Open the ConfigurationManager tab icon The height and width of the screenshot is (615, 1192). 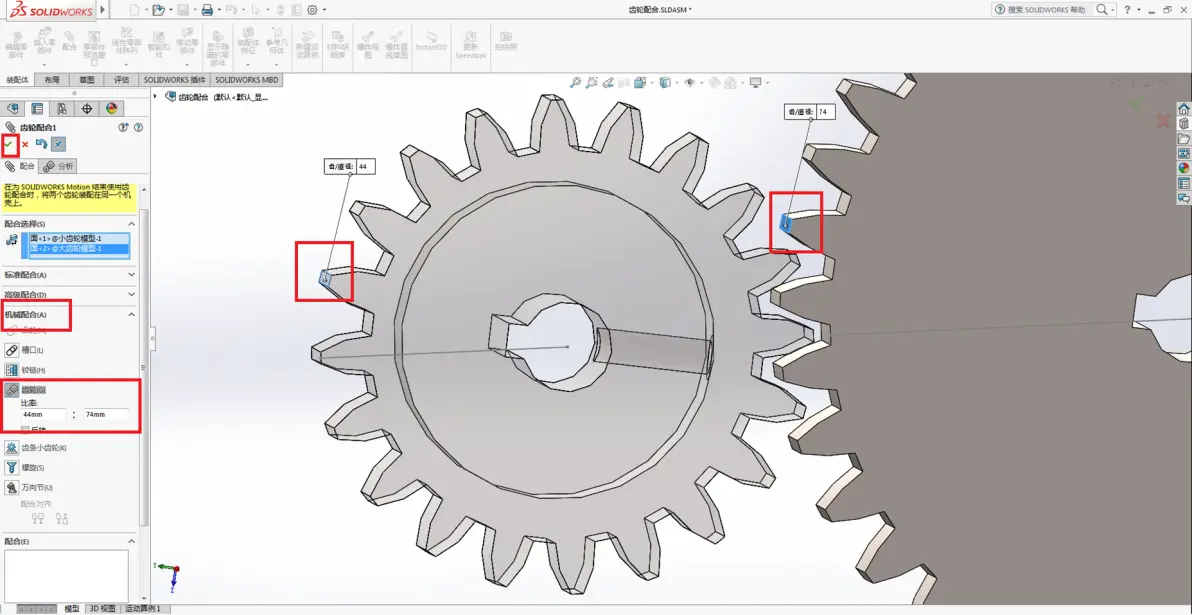click(x=62, y=108)
